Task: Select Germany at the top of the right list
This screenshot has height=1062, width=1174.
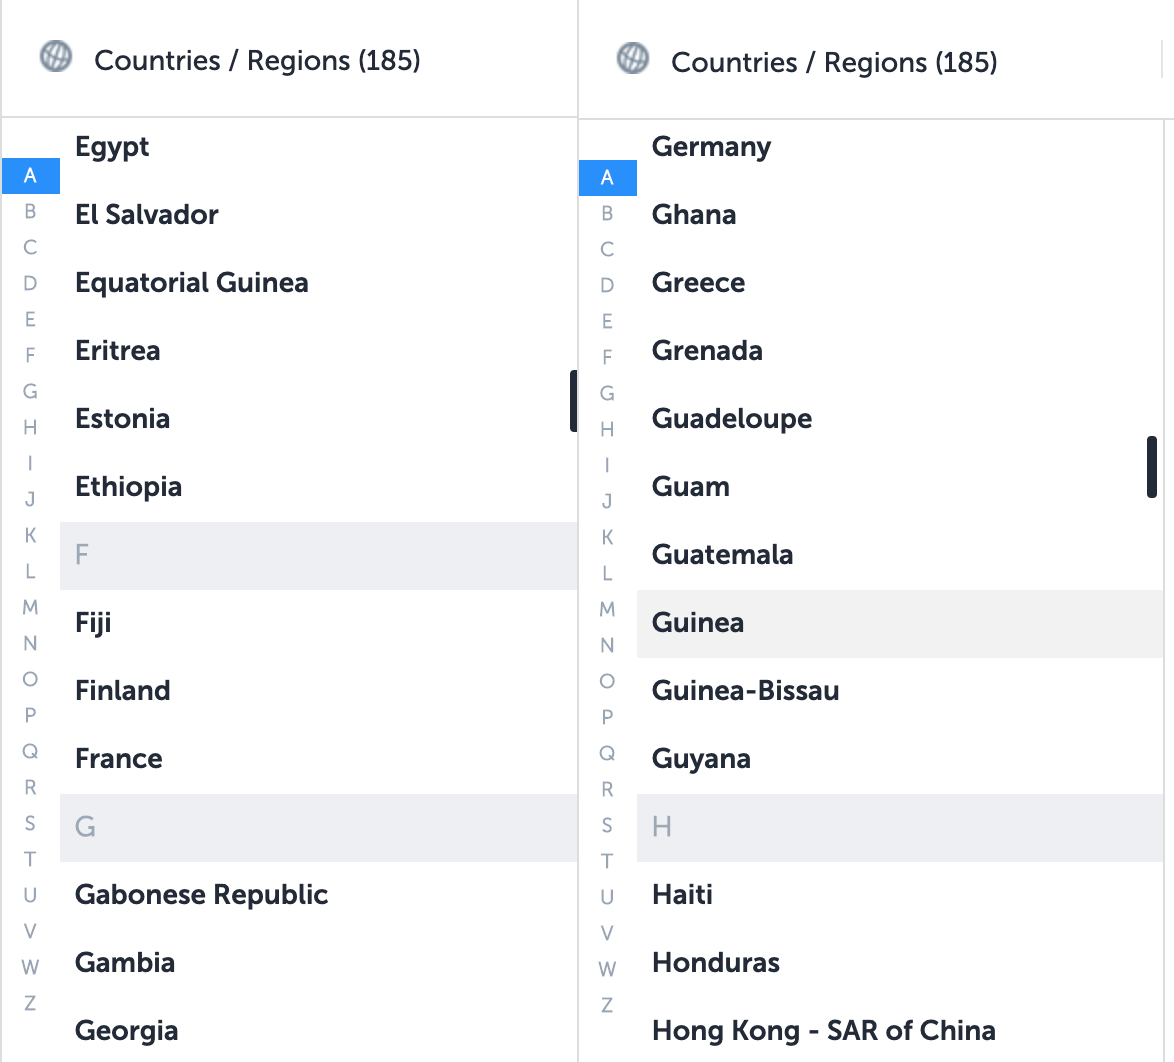Action: click(711, 146)
